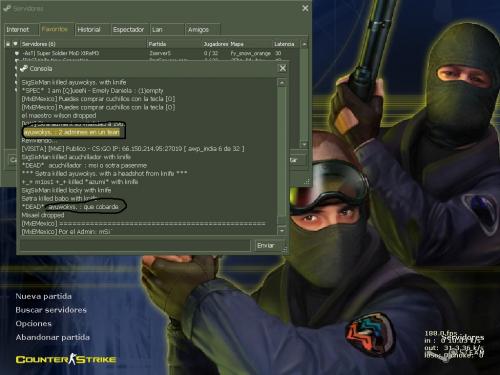This screenshot has width=500, height=375.
Task: Select the Espectador tab
Action: [130, 30]
